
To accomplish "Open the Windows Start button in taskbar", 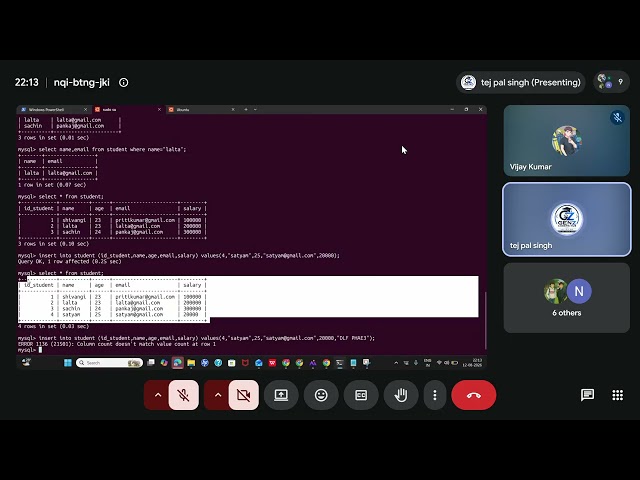I will coord(68,362).
